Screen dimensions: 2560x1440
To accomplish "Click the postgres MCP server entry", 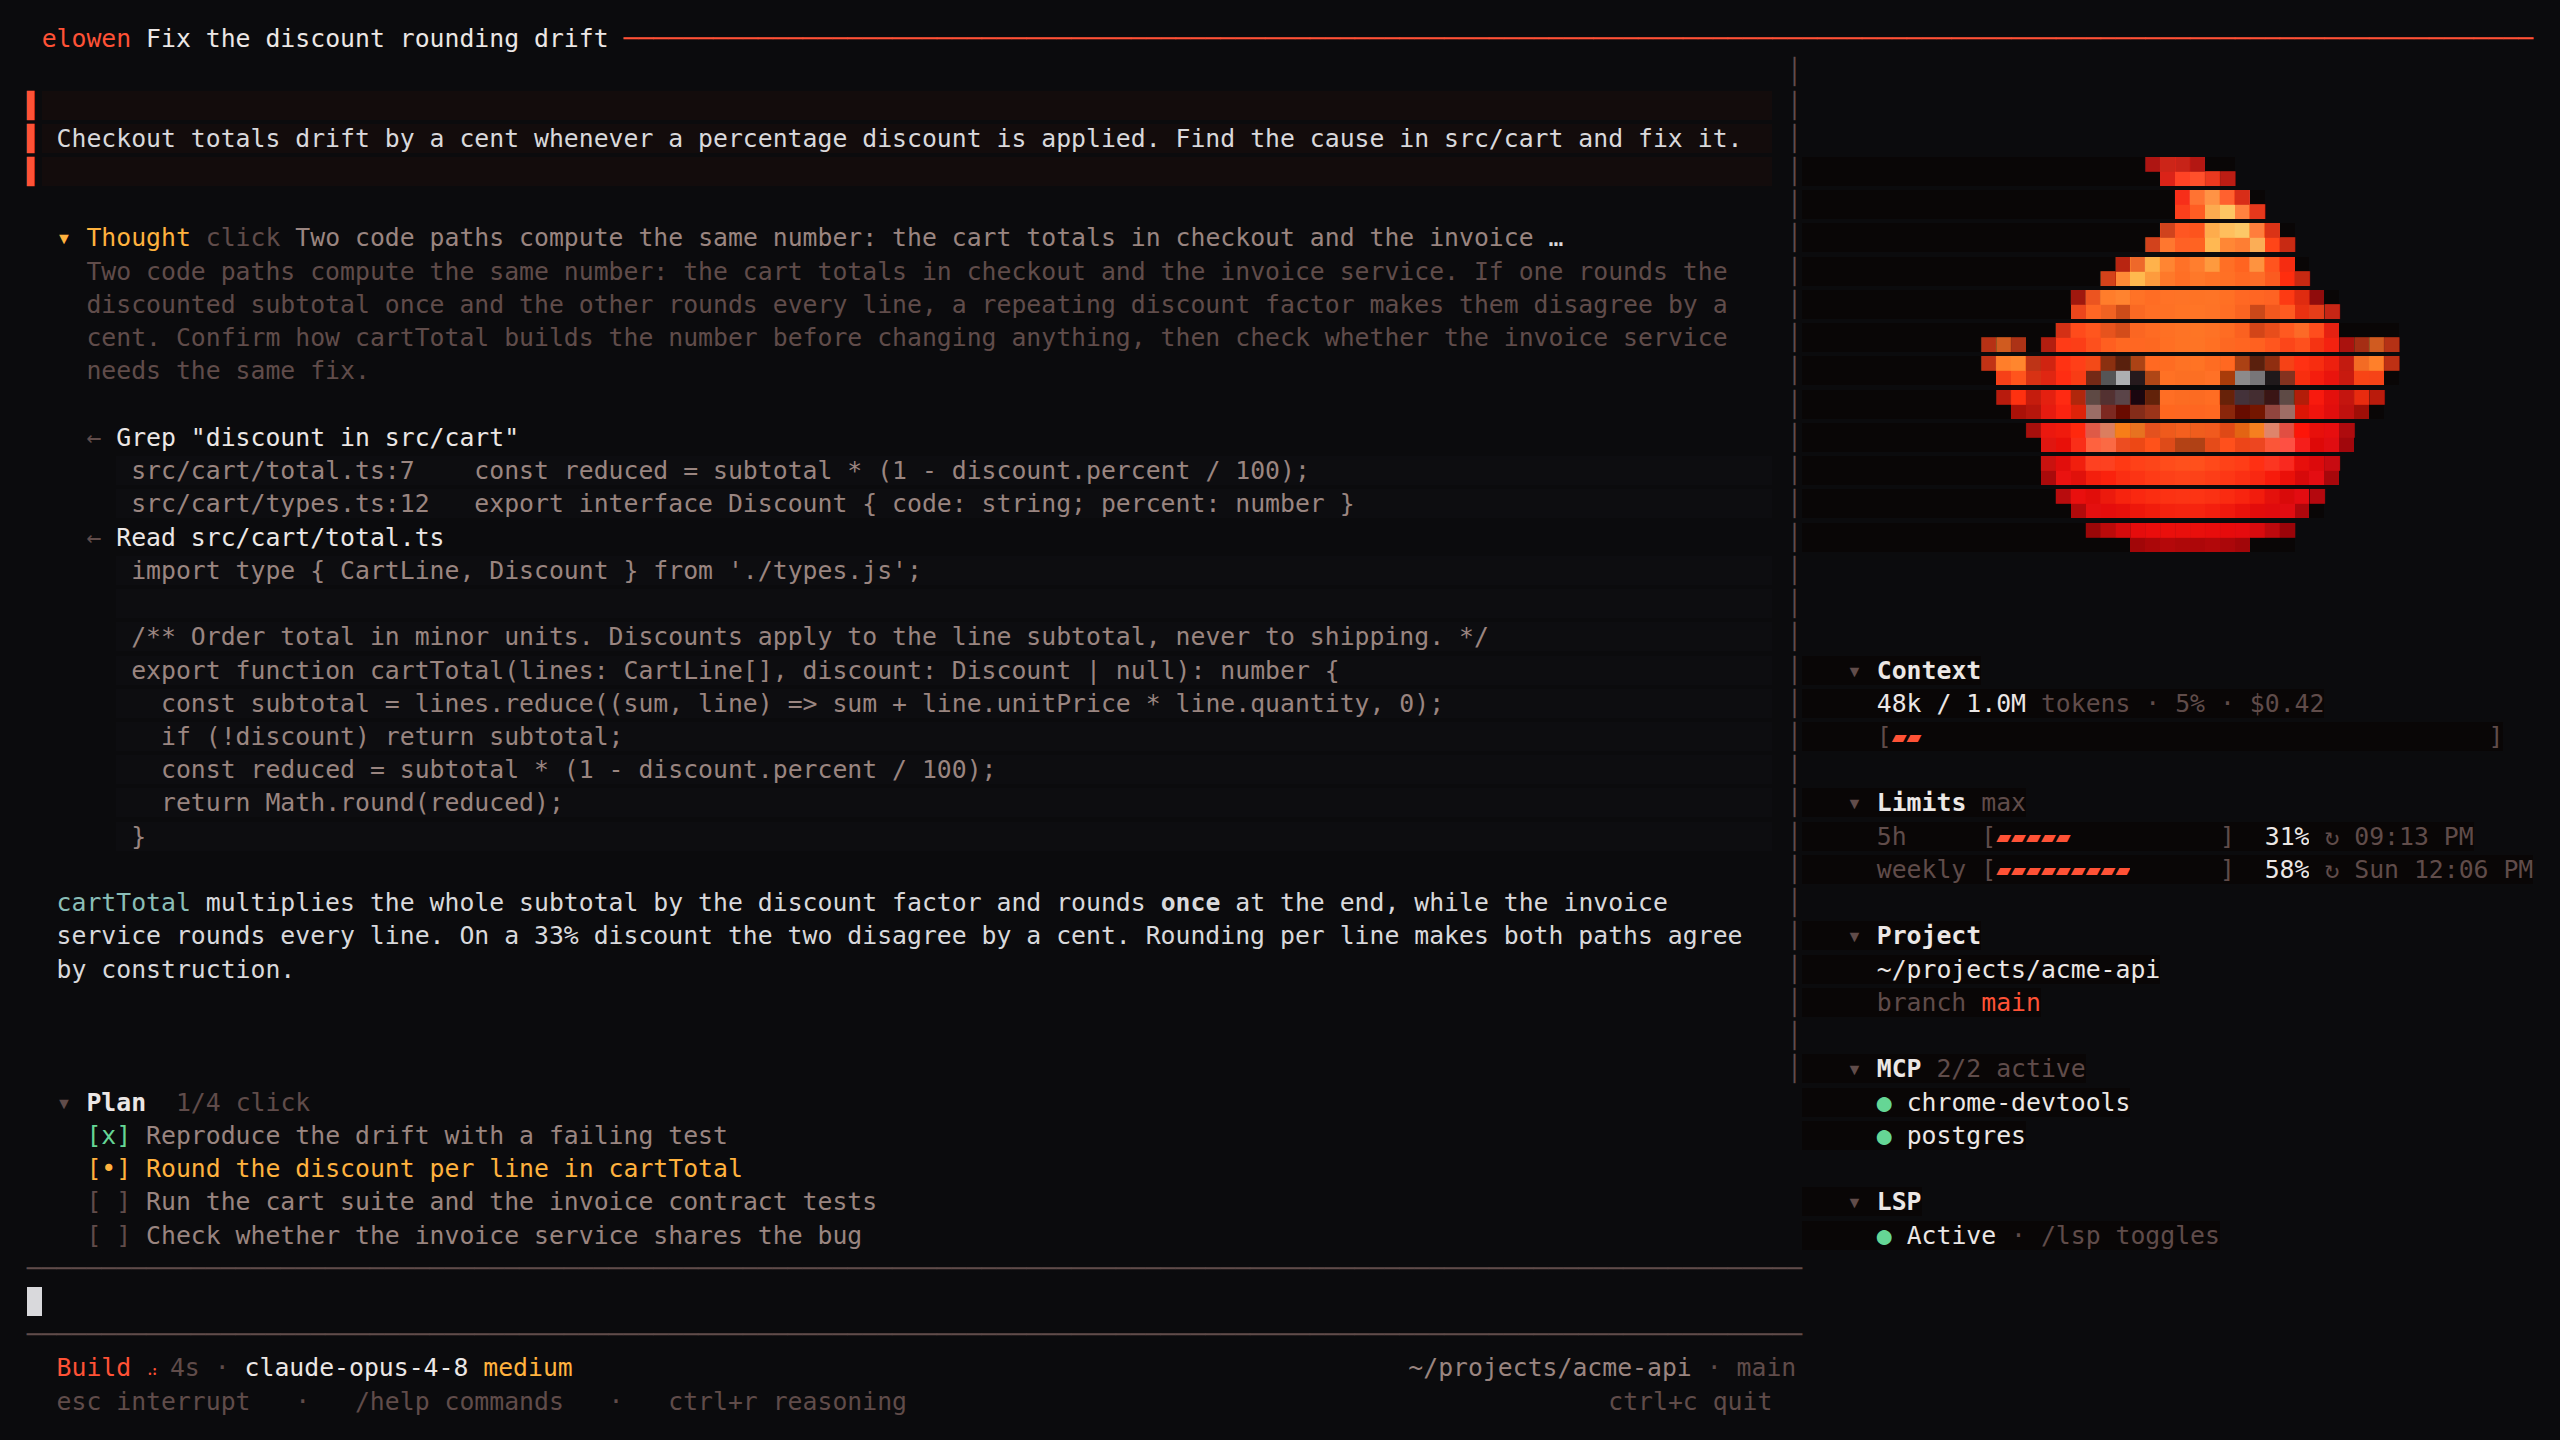I will coord(1966,1136).
